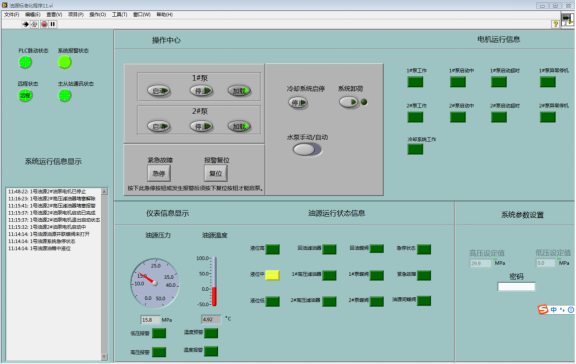Click the LabVIEW icon in the title bar
Image resolution: width=576 pixels, height=364 pixels.
(4, 5)
